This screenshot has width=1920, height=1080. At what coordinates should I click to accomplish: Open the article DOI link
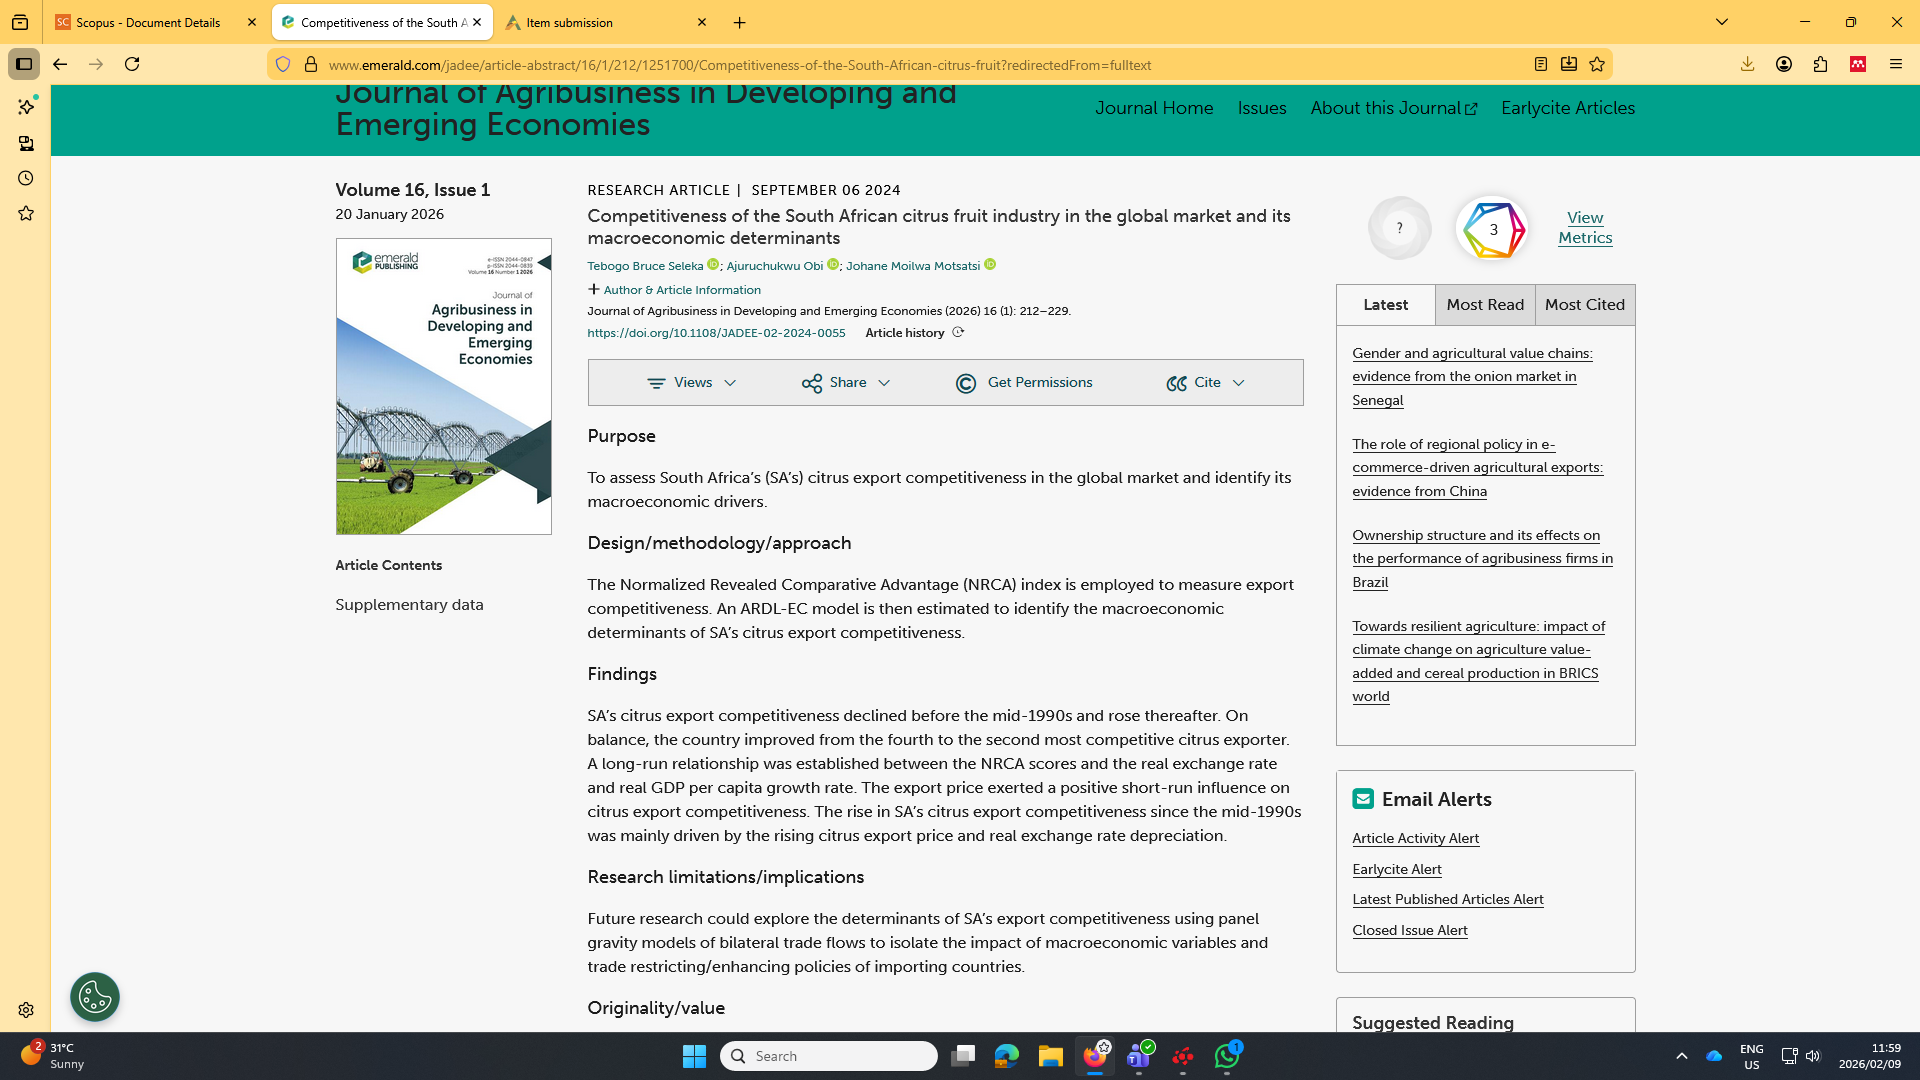[x=716, y=333]
